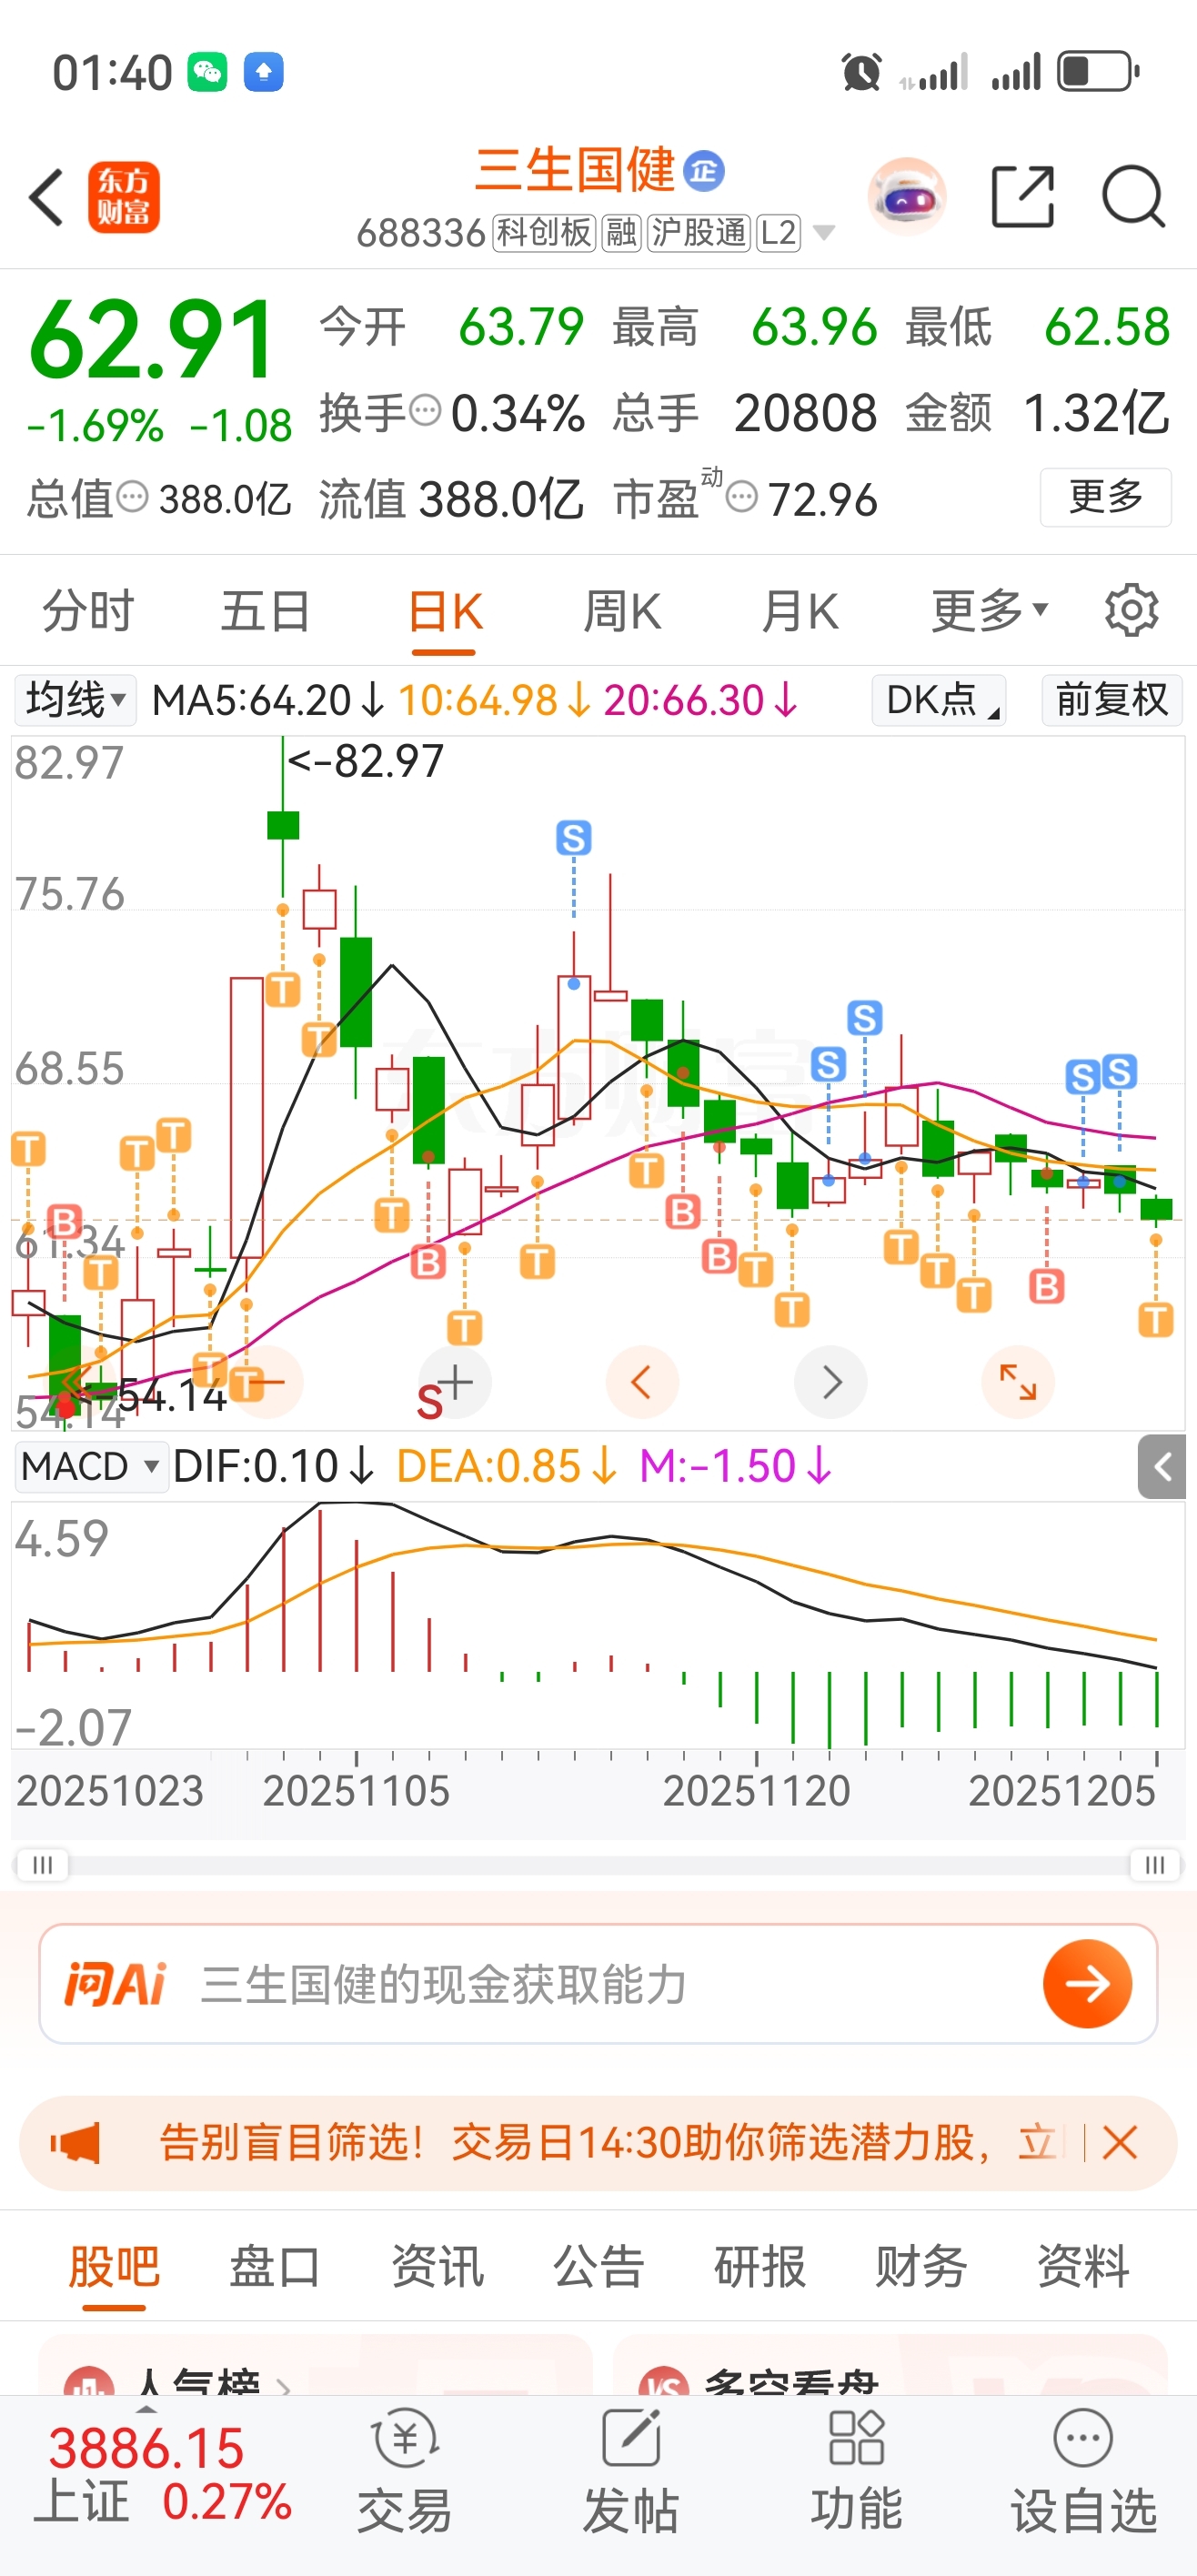Screen dimensions: 1197x2576
Task: Grab right handle of chart range slider
Action: click(1155, 1865)
